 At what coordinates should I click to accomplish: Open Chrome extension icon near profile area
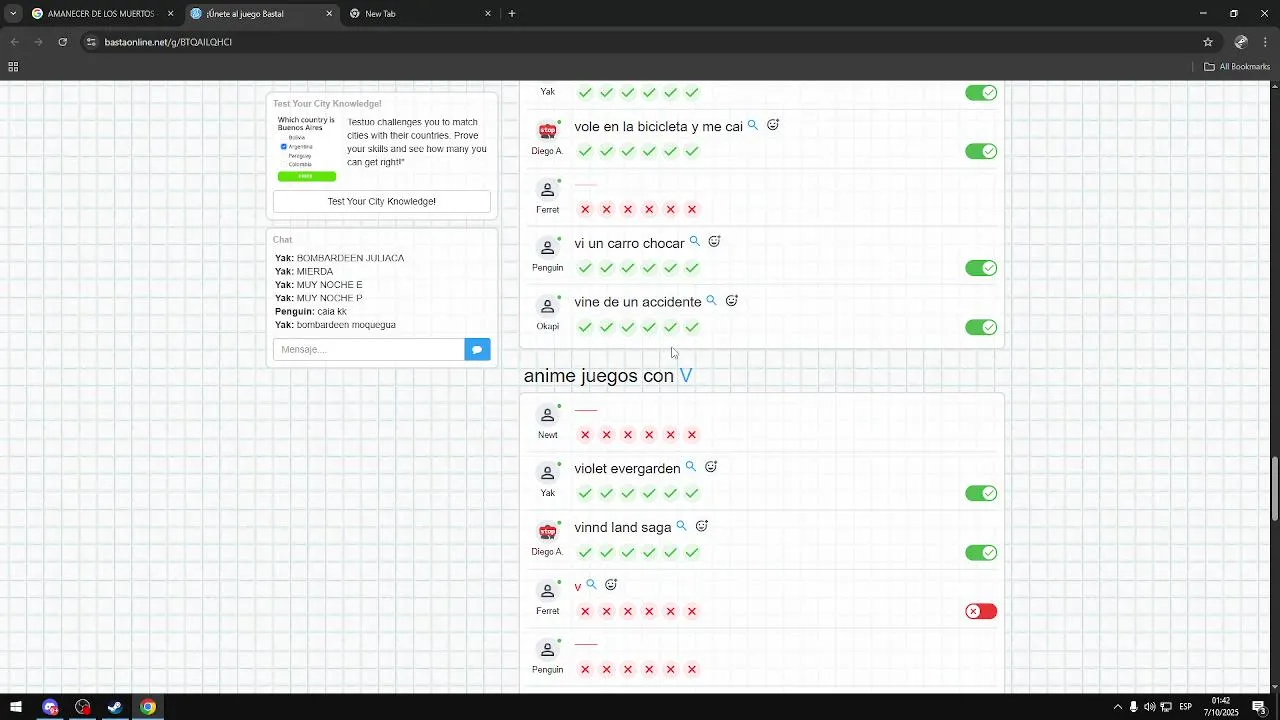click(x=1241, y=42)
